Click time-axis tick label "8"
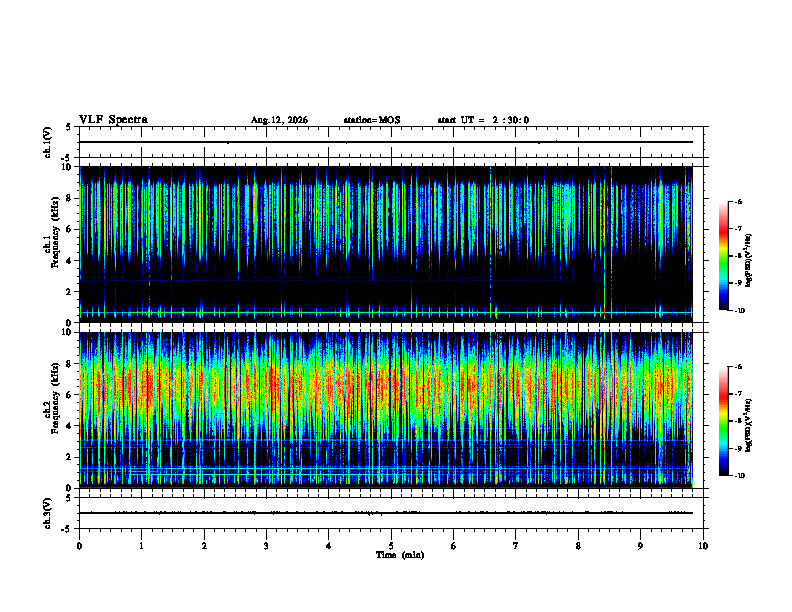Screen dimensions: 792x612 coord(578,546)
